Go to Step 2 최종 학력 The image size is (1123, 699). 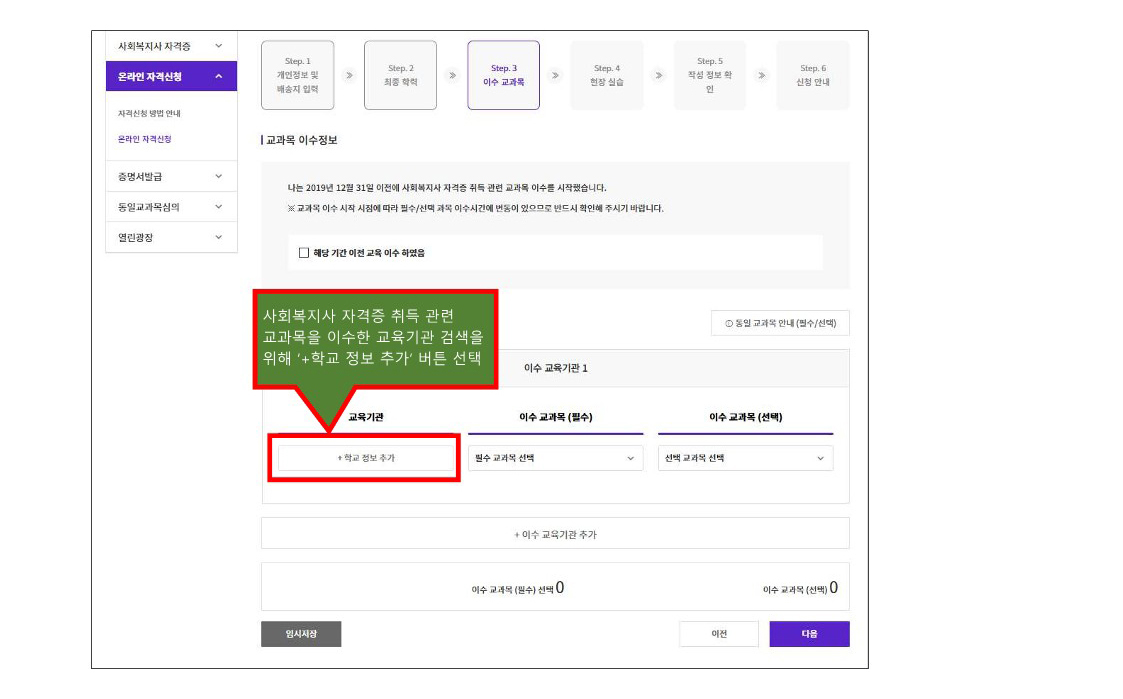tap(400, 75)
